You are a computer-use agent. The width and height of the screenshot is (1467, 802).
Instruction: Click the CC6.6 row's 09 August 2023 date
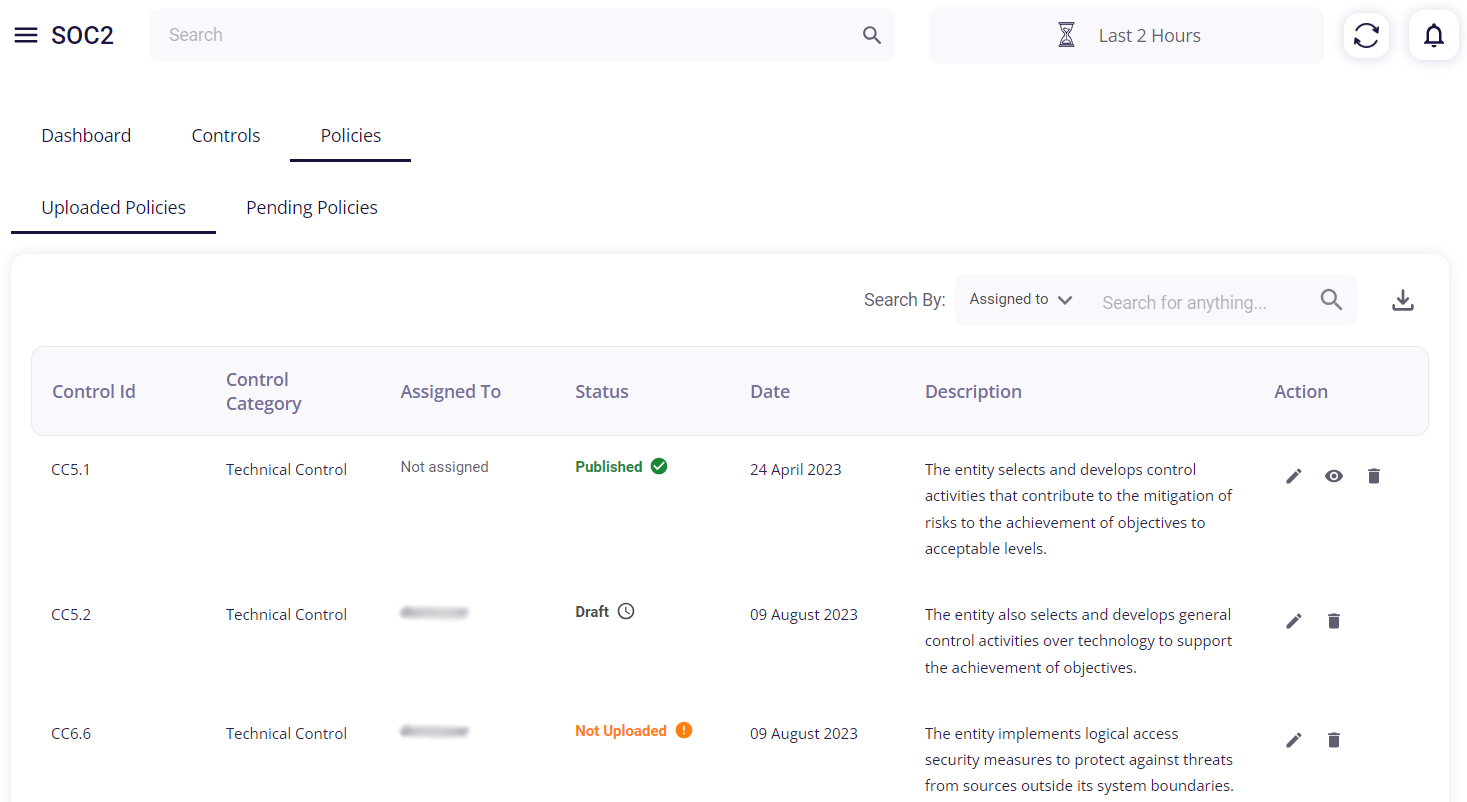click(x=804, y=733)
